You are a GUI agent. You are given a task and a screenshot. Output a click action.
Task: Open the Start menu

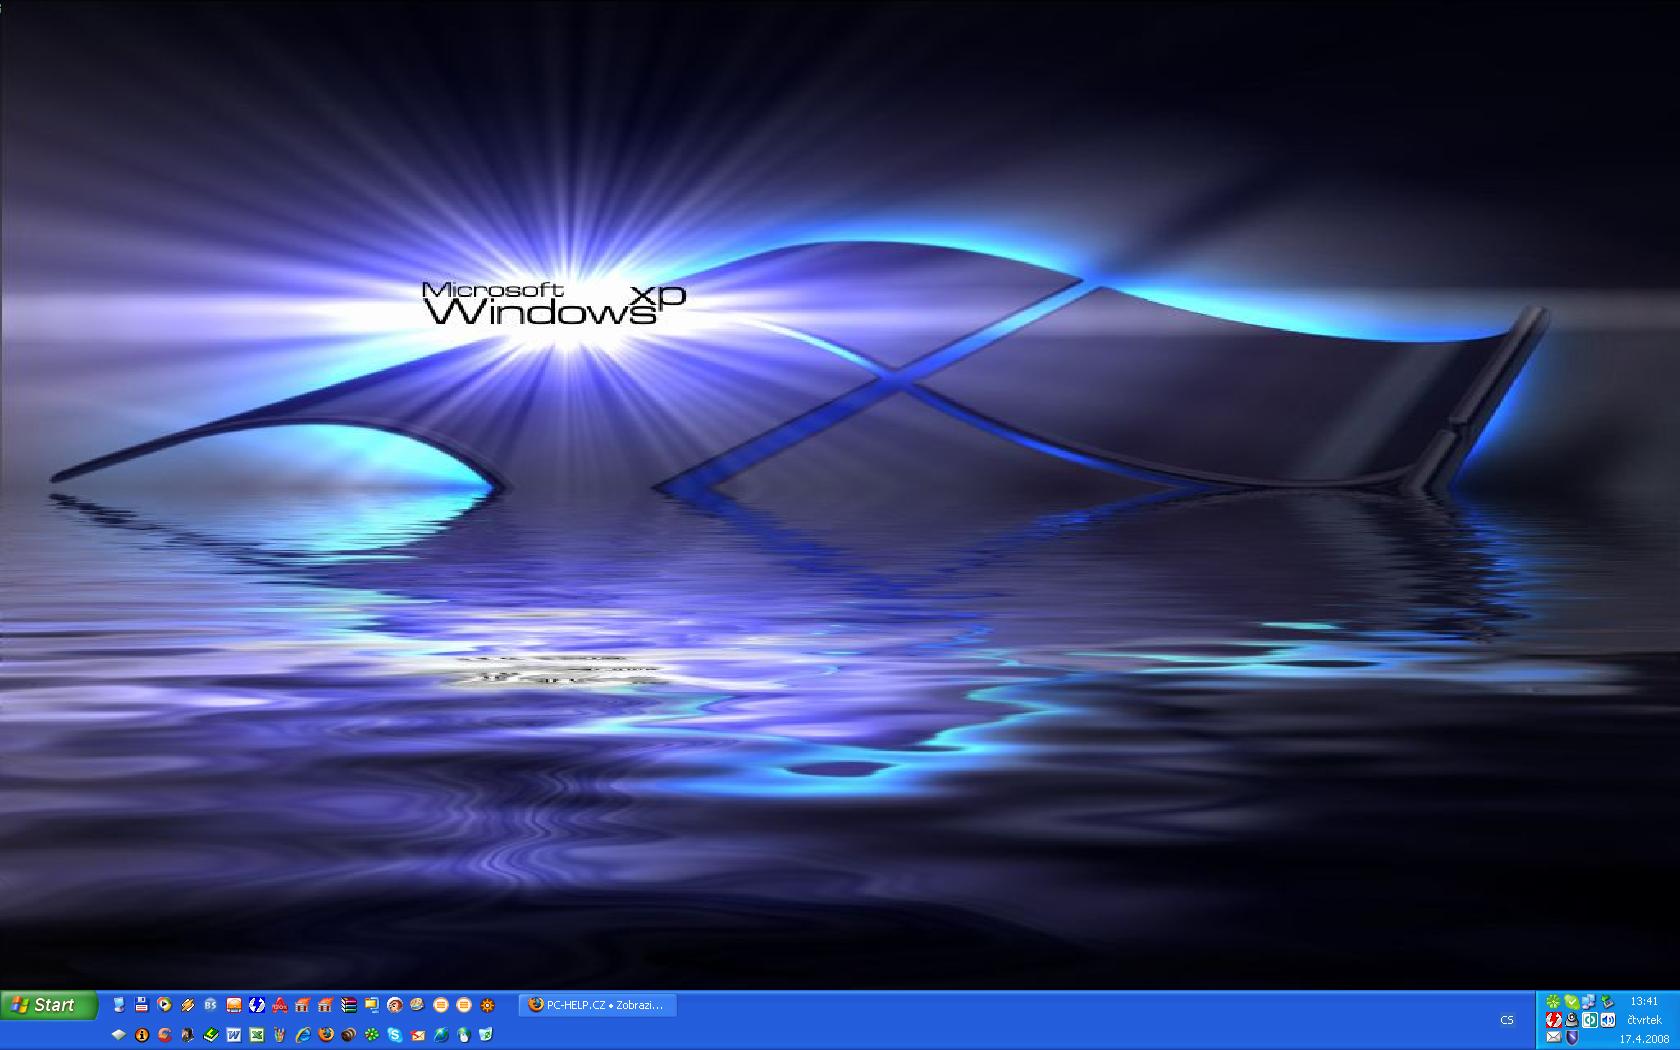coord(49,1005)
